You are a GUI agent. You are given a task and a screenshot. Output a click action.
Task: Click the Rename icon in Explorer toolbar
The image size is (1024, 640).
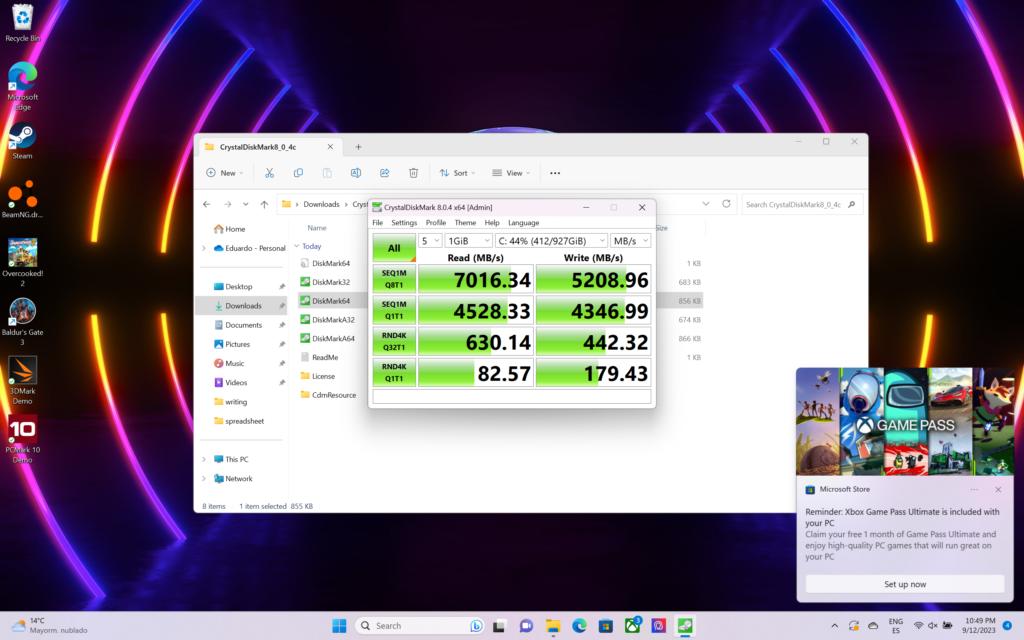(x=356, y=173)
